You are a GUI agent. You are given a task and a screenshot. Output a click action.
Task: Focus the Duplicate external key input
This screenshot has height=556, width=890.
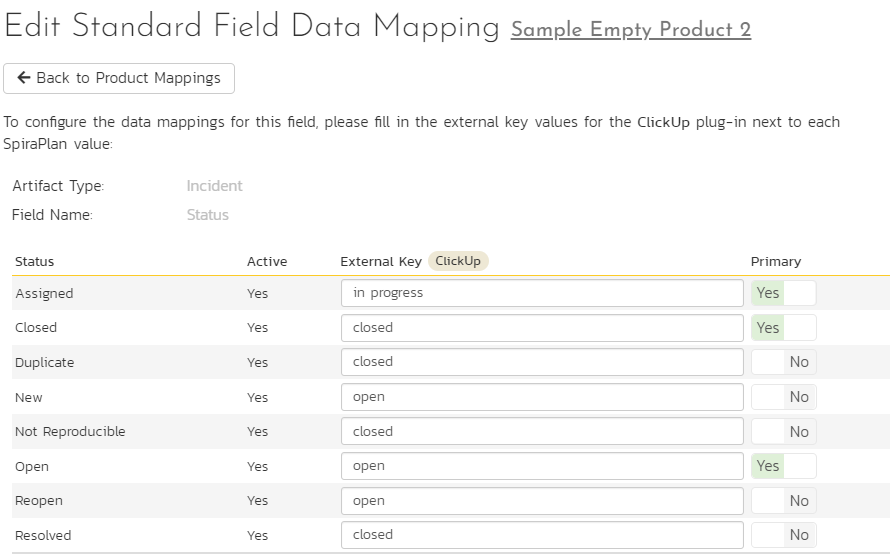tap(542, 362)
